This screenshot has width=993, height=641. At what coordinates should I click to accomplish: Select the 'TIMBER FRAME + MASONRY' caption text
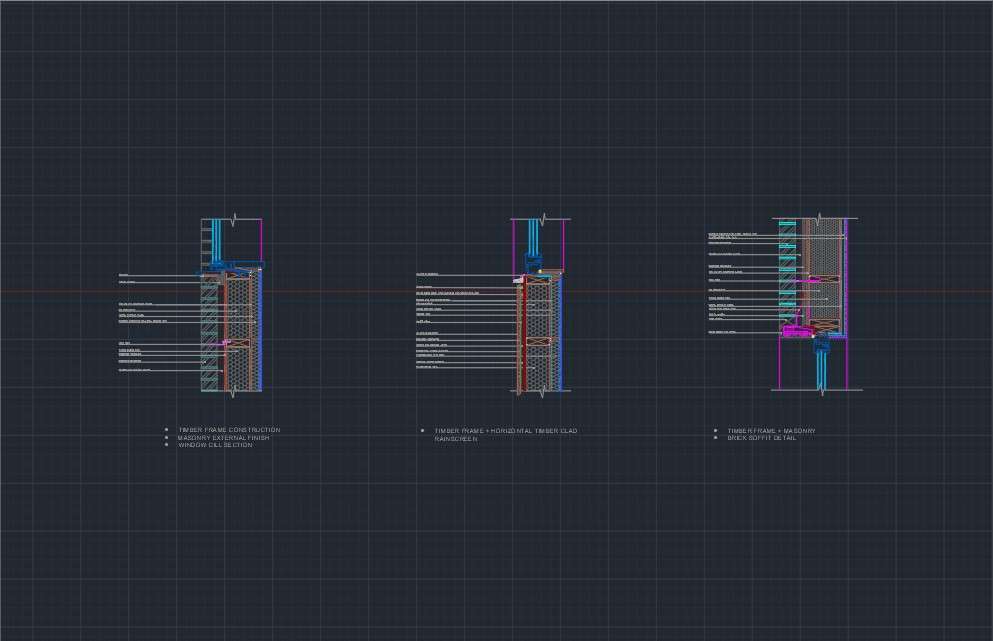point(771,431)
